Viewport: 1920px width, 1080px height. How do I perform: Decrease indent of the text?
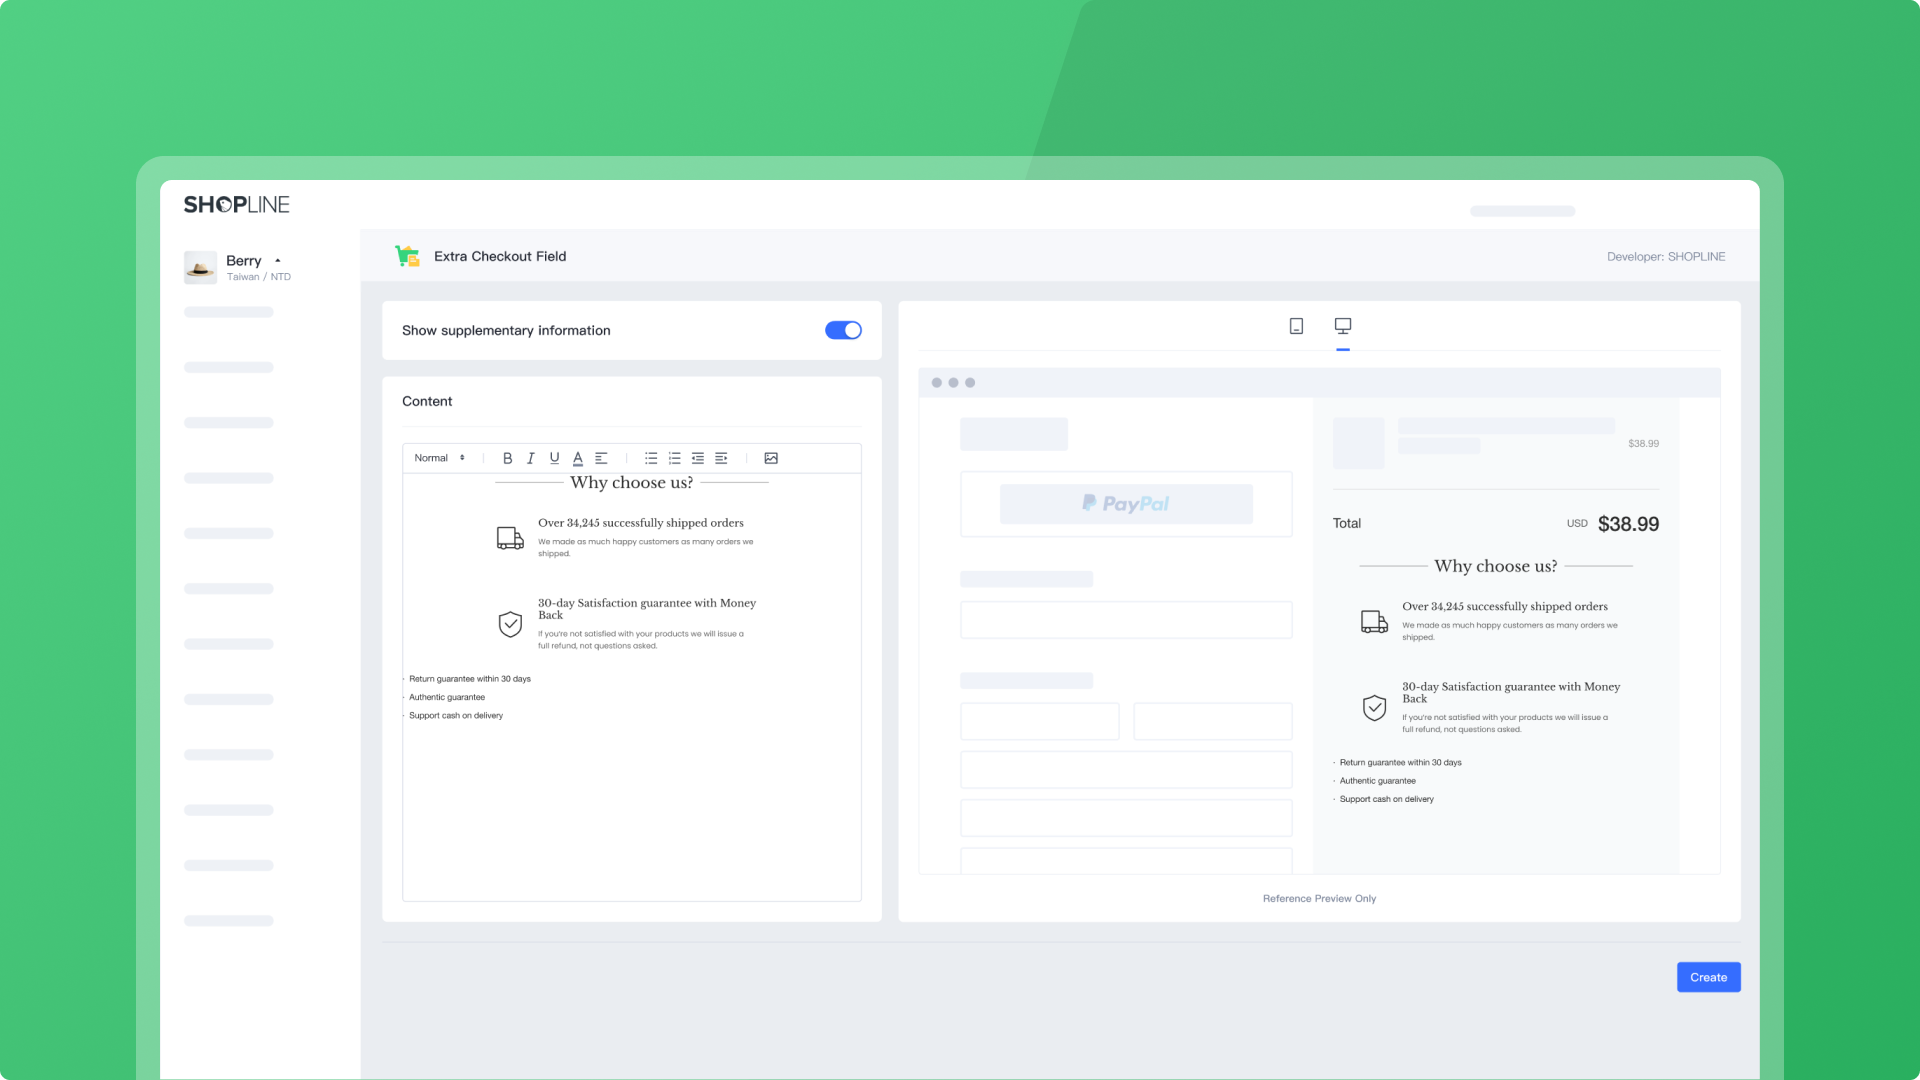[698, 458]
